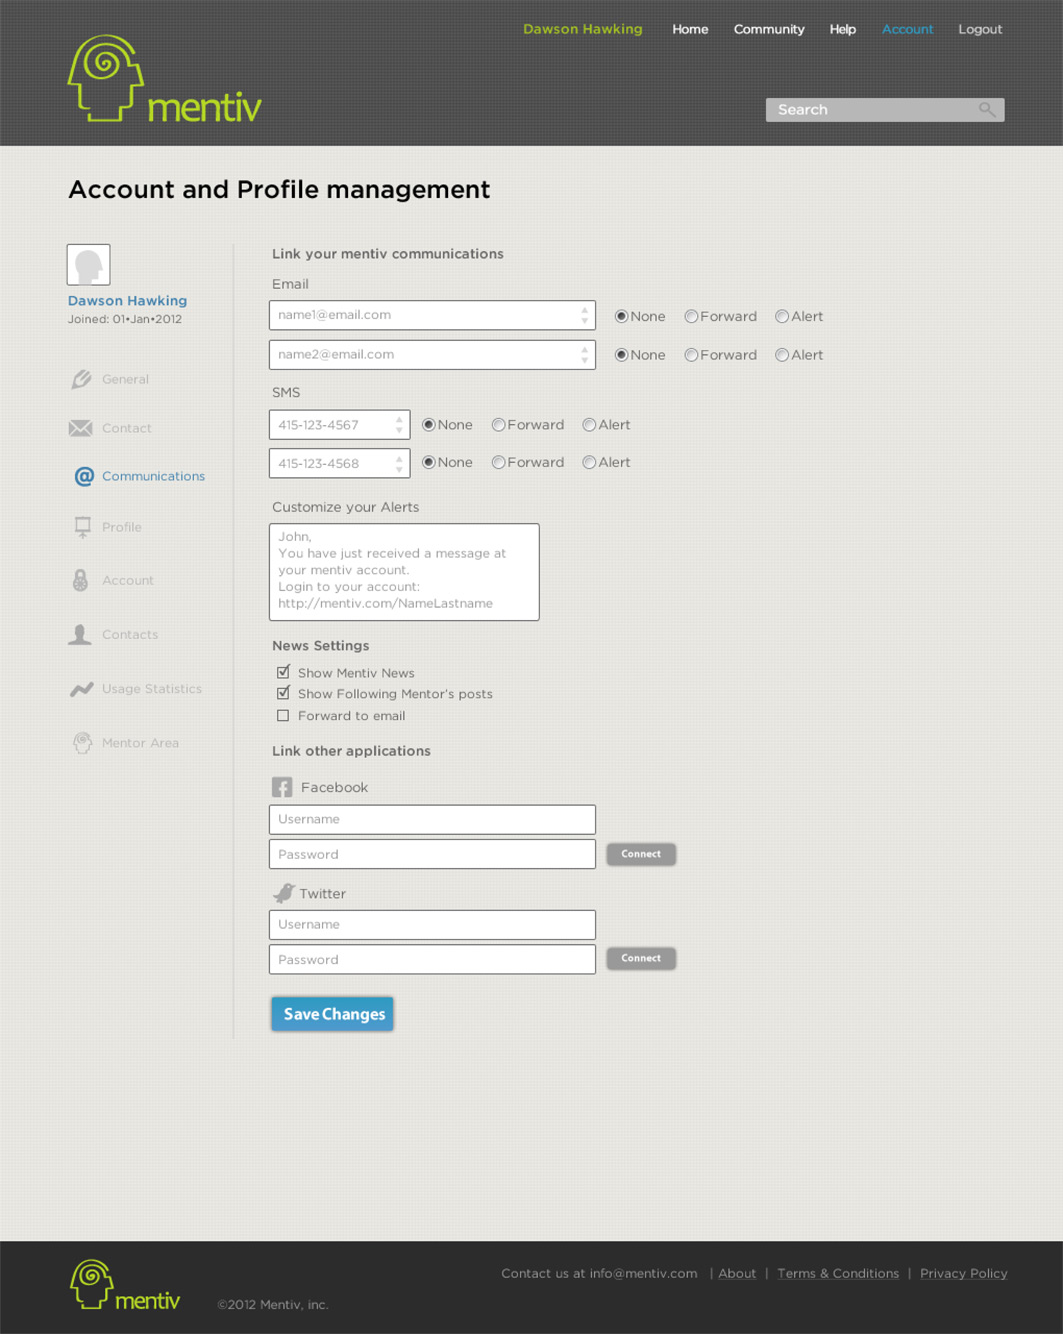Uncheck Show Mentiv News
1063x1334 pixels.
(x=283, y=672)
